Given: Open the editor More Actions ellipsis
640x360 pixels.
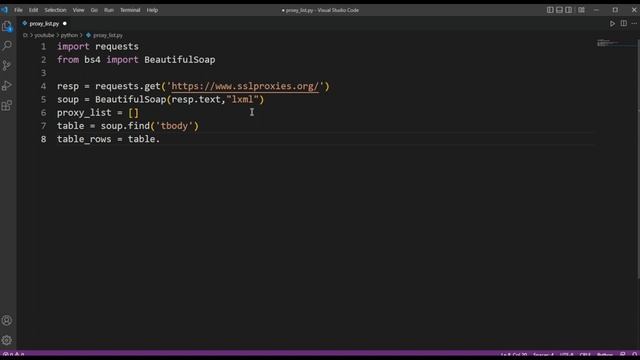Looking at the screenshot, I should point(634,24).
